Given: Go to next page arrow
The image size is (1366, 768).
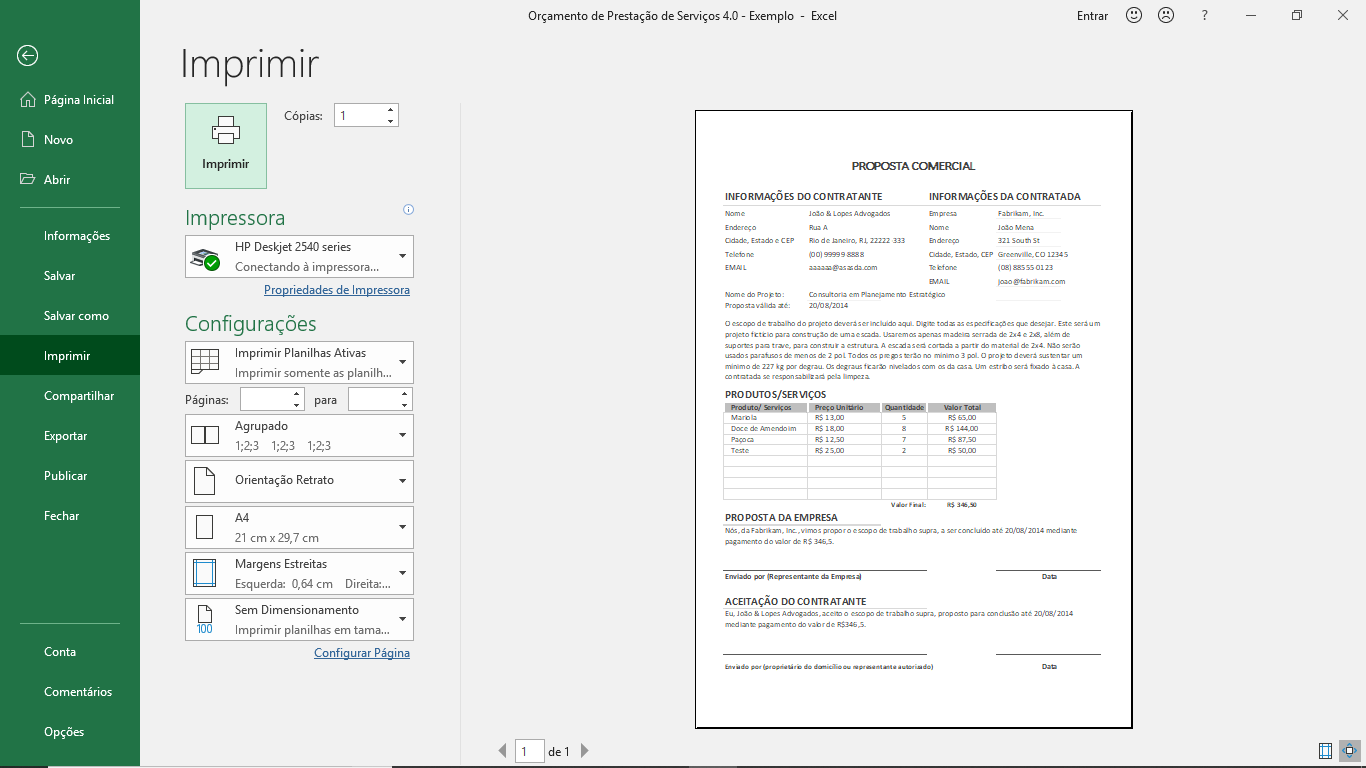Looking at the screenshot, I should click(x=585, y=751).
